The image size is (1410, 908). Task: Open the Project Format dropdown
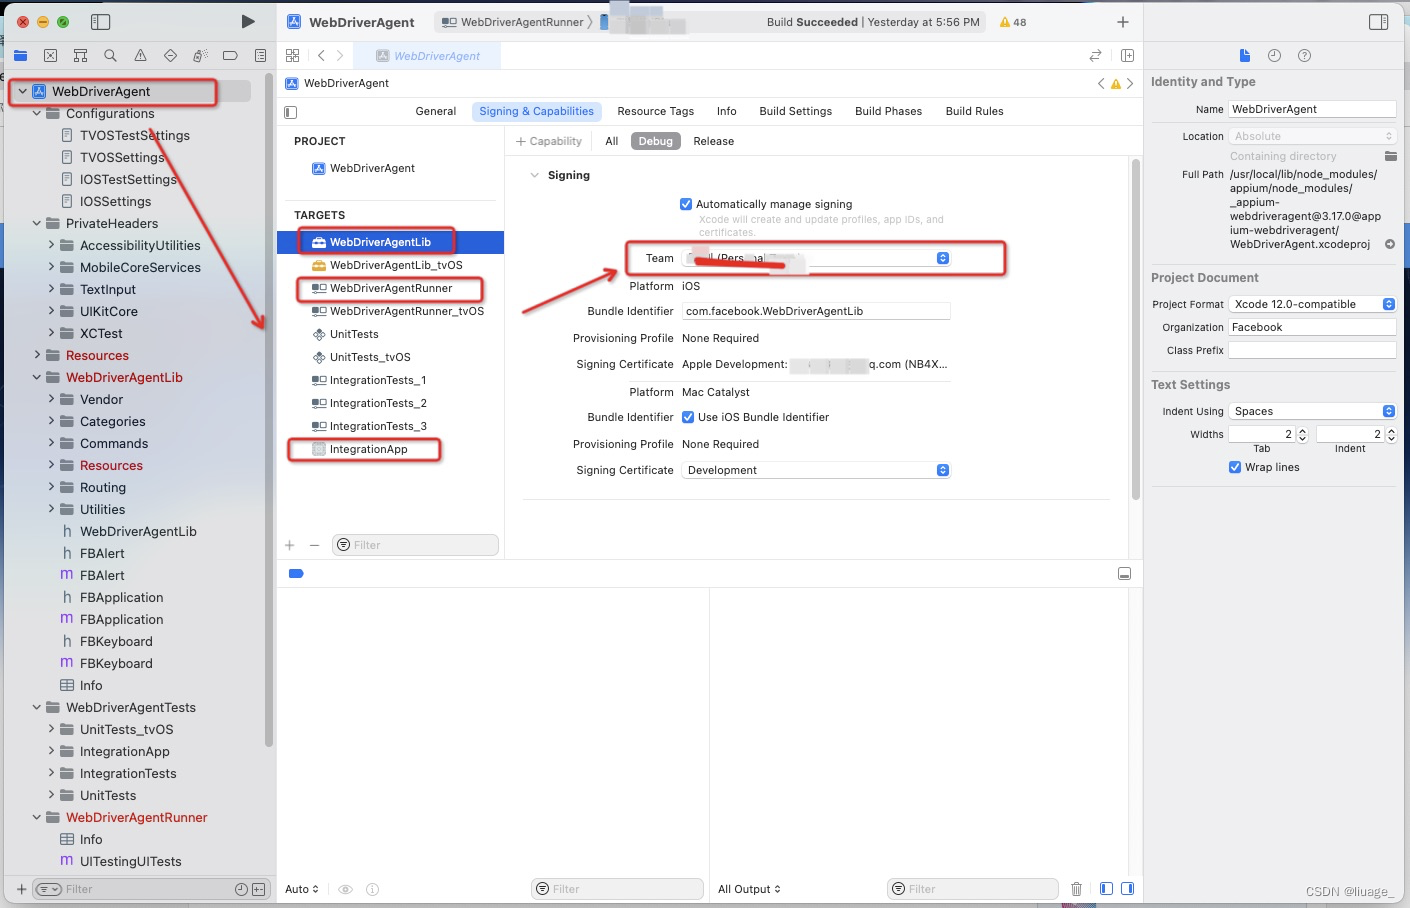pyautogui.click(x=1312, y=304)
